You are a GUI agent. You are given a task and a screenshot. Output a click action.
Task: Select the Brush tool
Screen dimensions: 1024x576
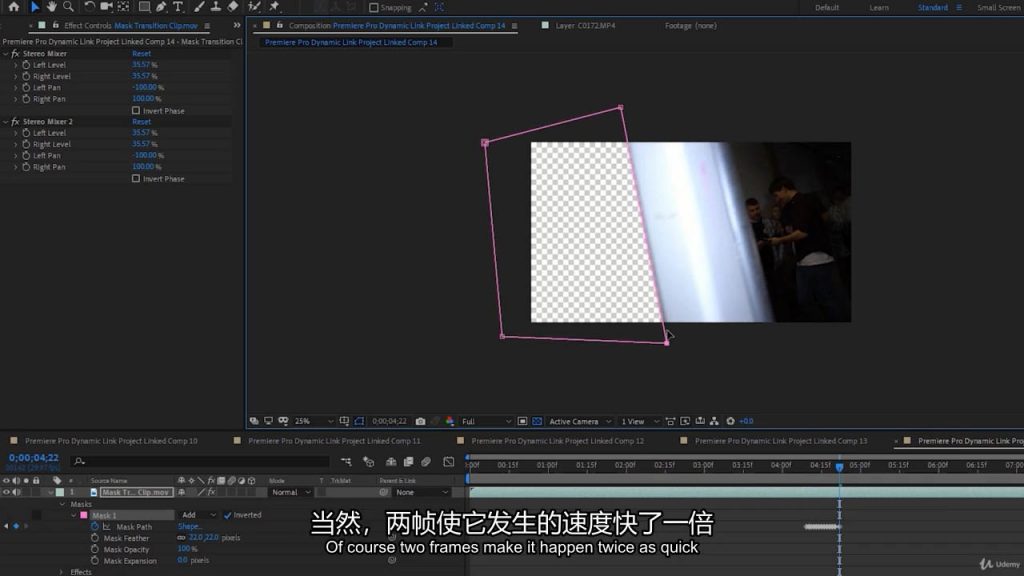pyautogui.click(x=199, y=7)
